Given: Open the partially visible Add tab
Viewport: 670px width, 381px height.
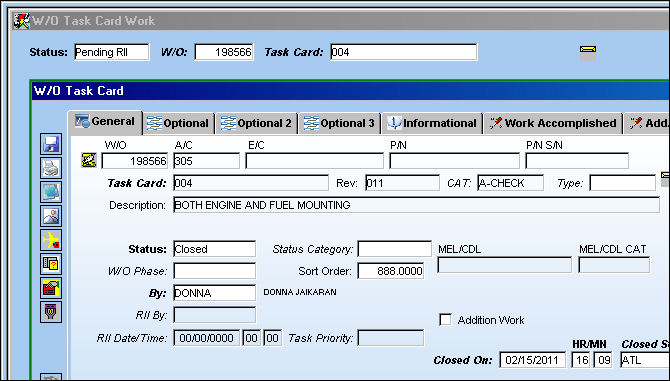Looking at the screenshot, I should 647,123.
